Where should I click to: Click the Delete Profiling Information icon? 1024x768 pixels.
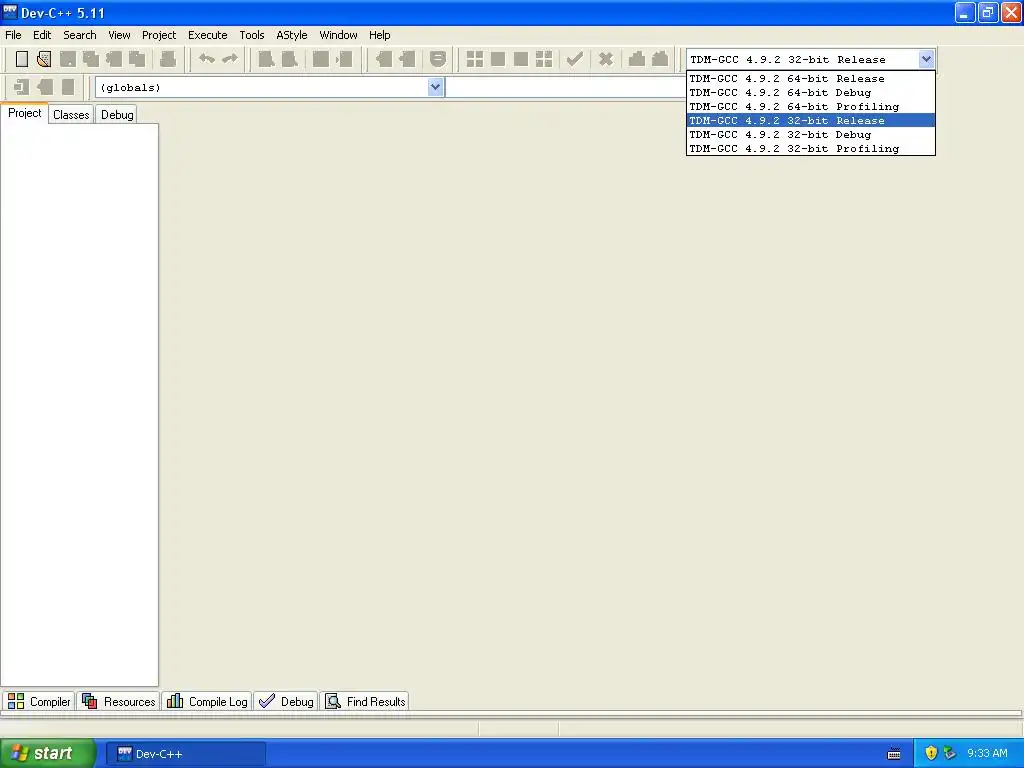pos(660,59)
